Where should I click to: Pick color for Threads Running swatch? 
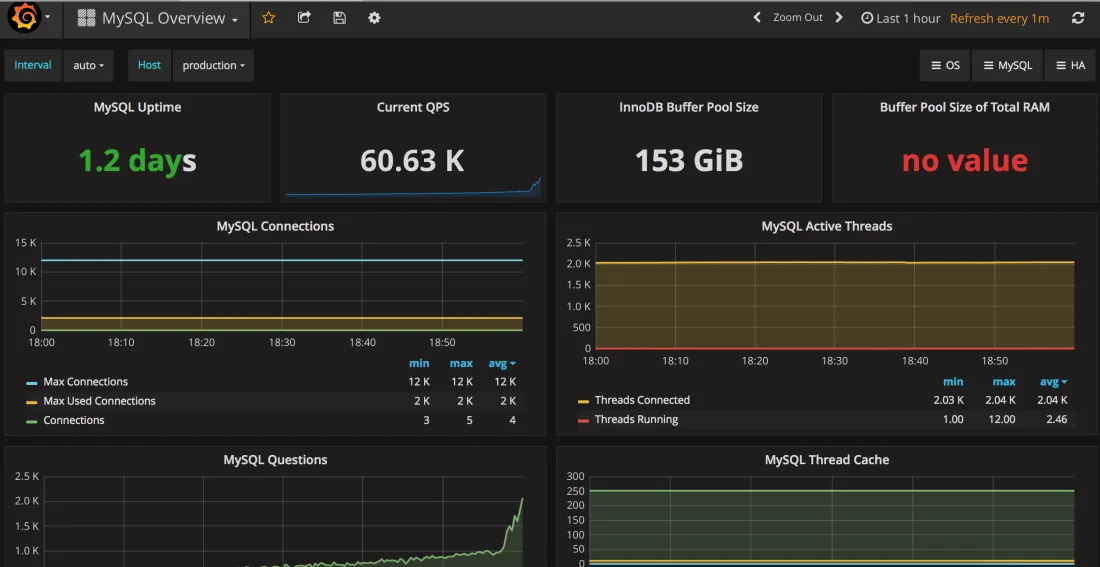point(583,420)
